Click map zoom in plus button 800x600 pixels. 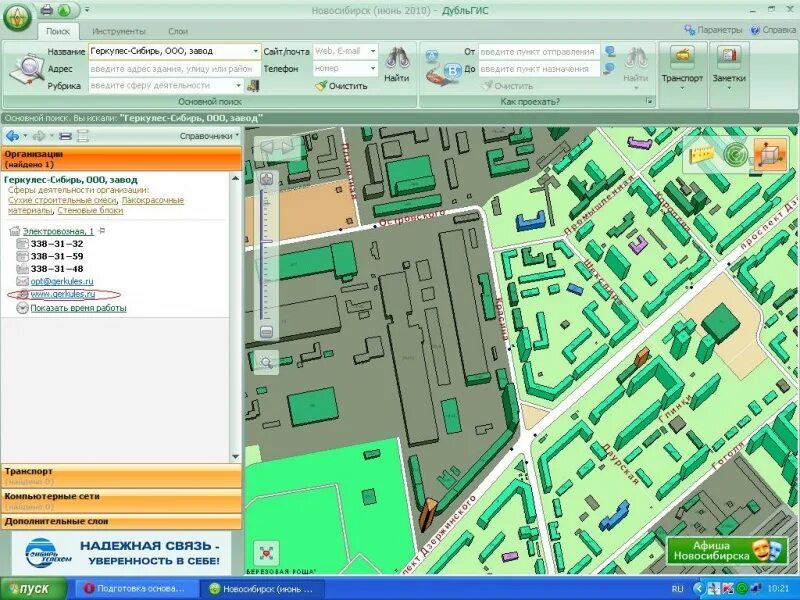266,179
